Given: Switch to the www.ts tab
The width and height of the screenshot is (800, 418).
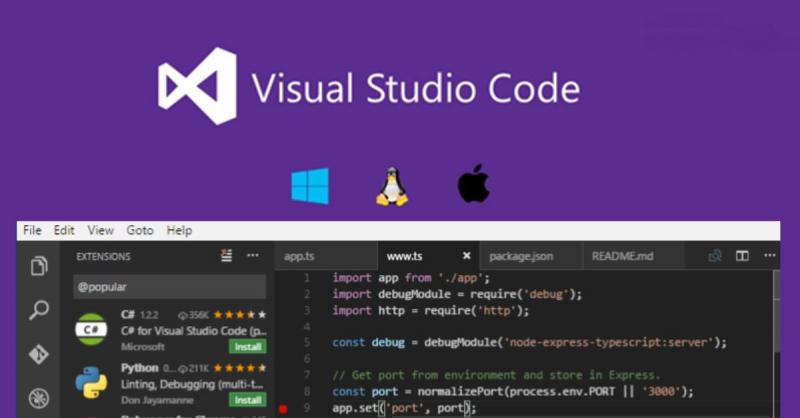Looking at the screenshot, I should point(429,256).
